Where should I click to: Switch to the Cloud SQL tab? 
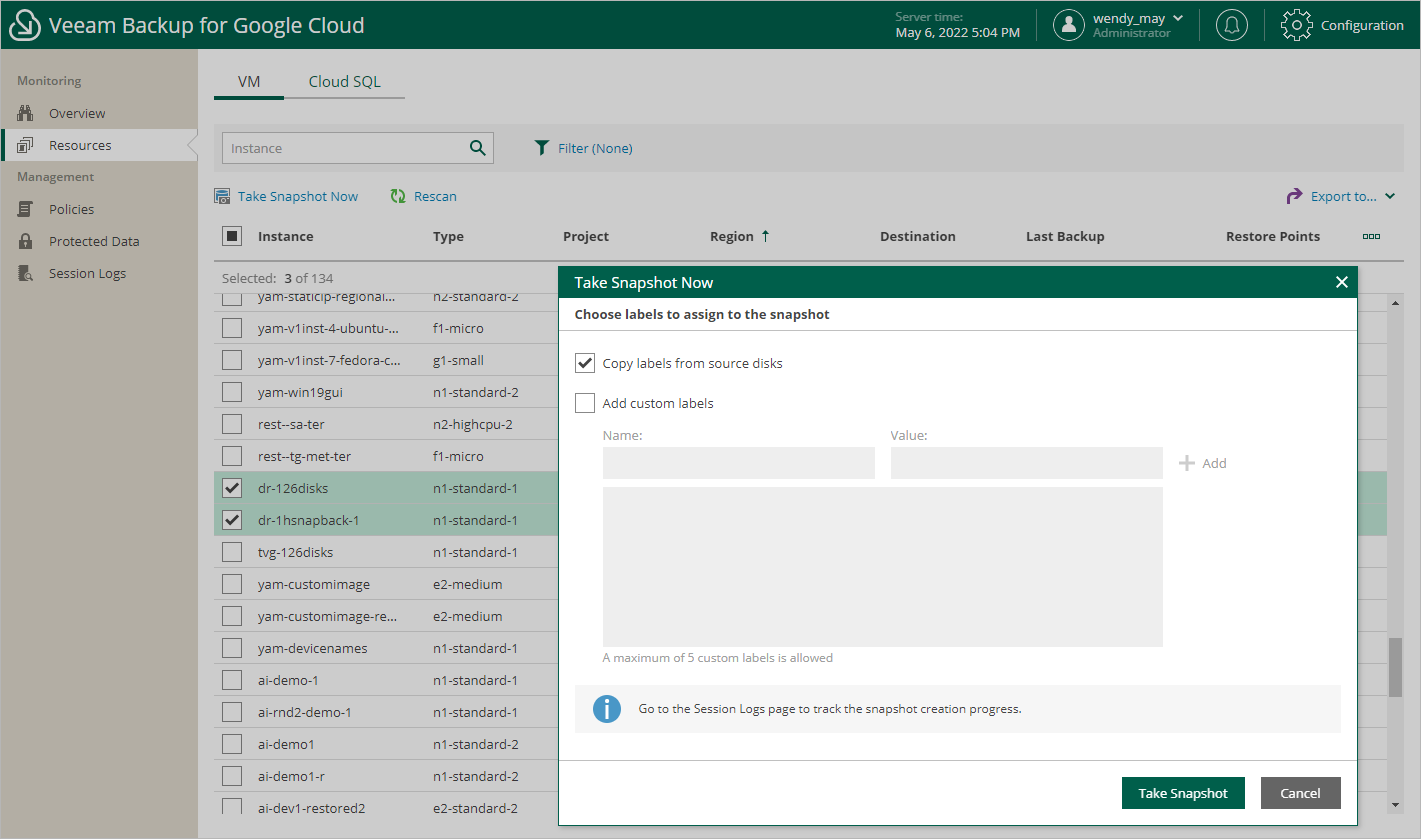345,82
